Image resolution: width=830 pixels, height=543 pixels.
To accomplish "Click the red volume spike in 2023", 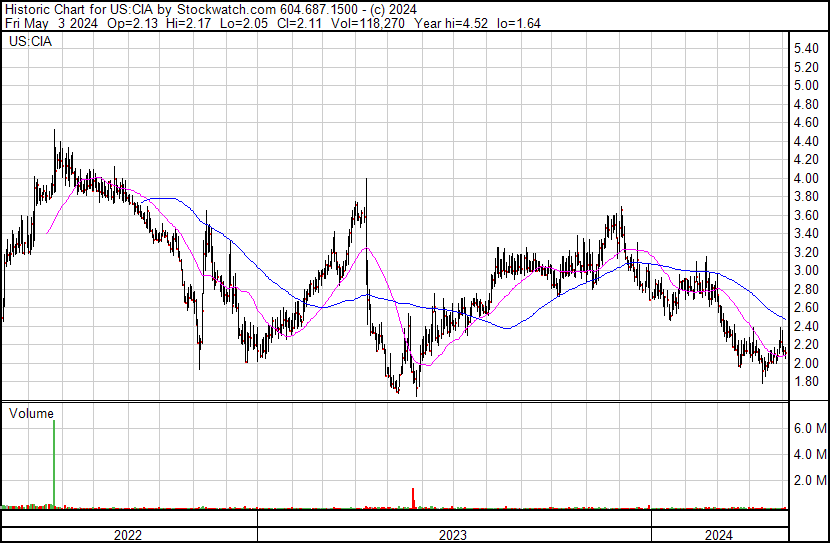I will [413, 498].
